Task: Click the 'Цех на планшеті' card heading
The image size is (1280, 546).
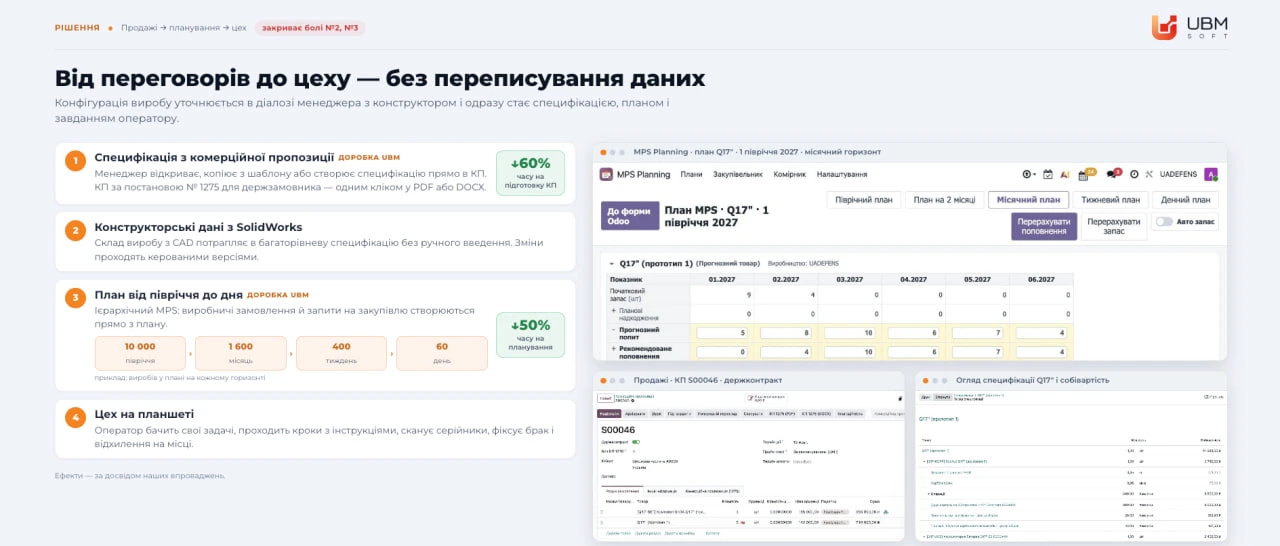Action: coord(144,414)
